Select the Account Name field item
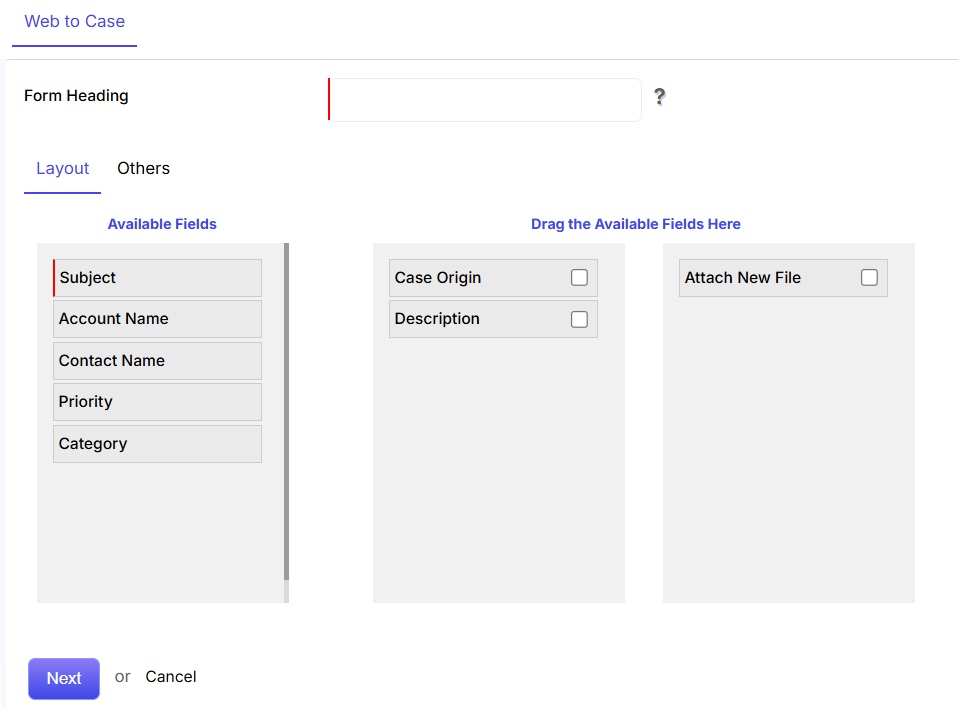 click(x=158, y=318)
